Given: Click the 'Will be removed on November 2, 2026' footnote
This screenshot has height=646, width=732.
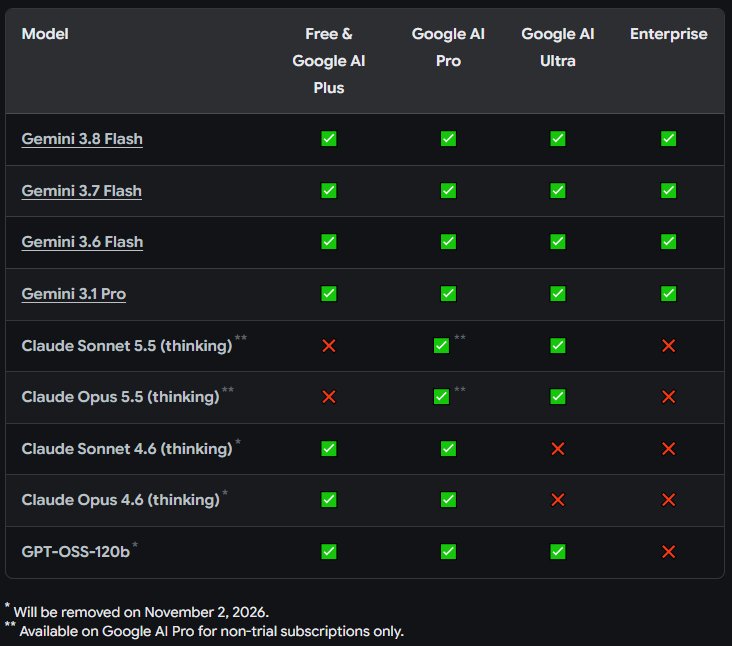Looking at the screenshot, I should coord(141,612).
